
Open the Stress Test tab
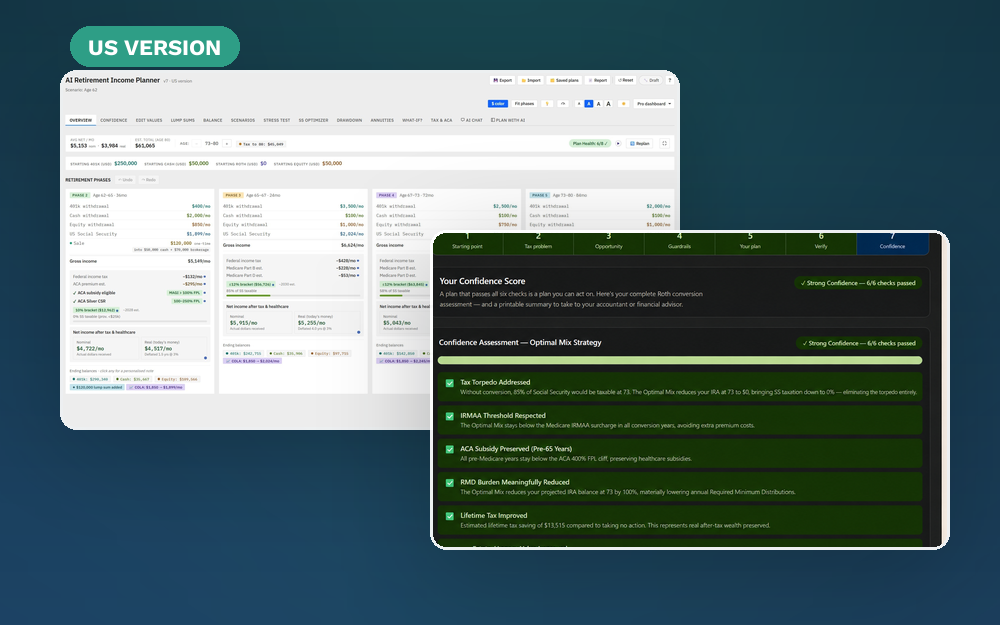(276, 120)
